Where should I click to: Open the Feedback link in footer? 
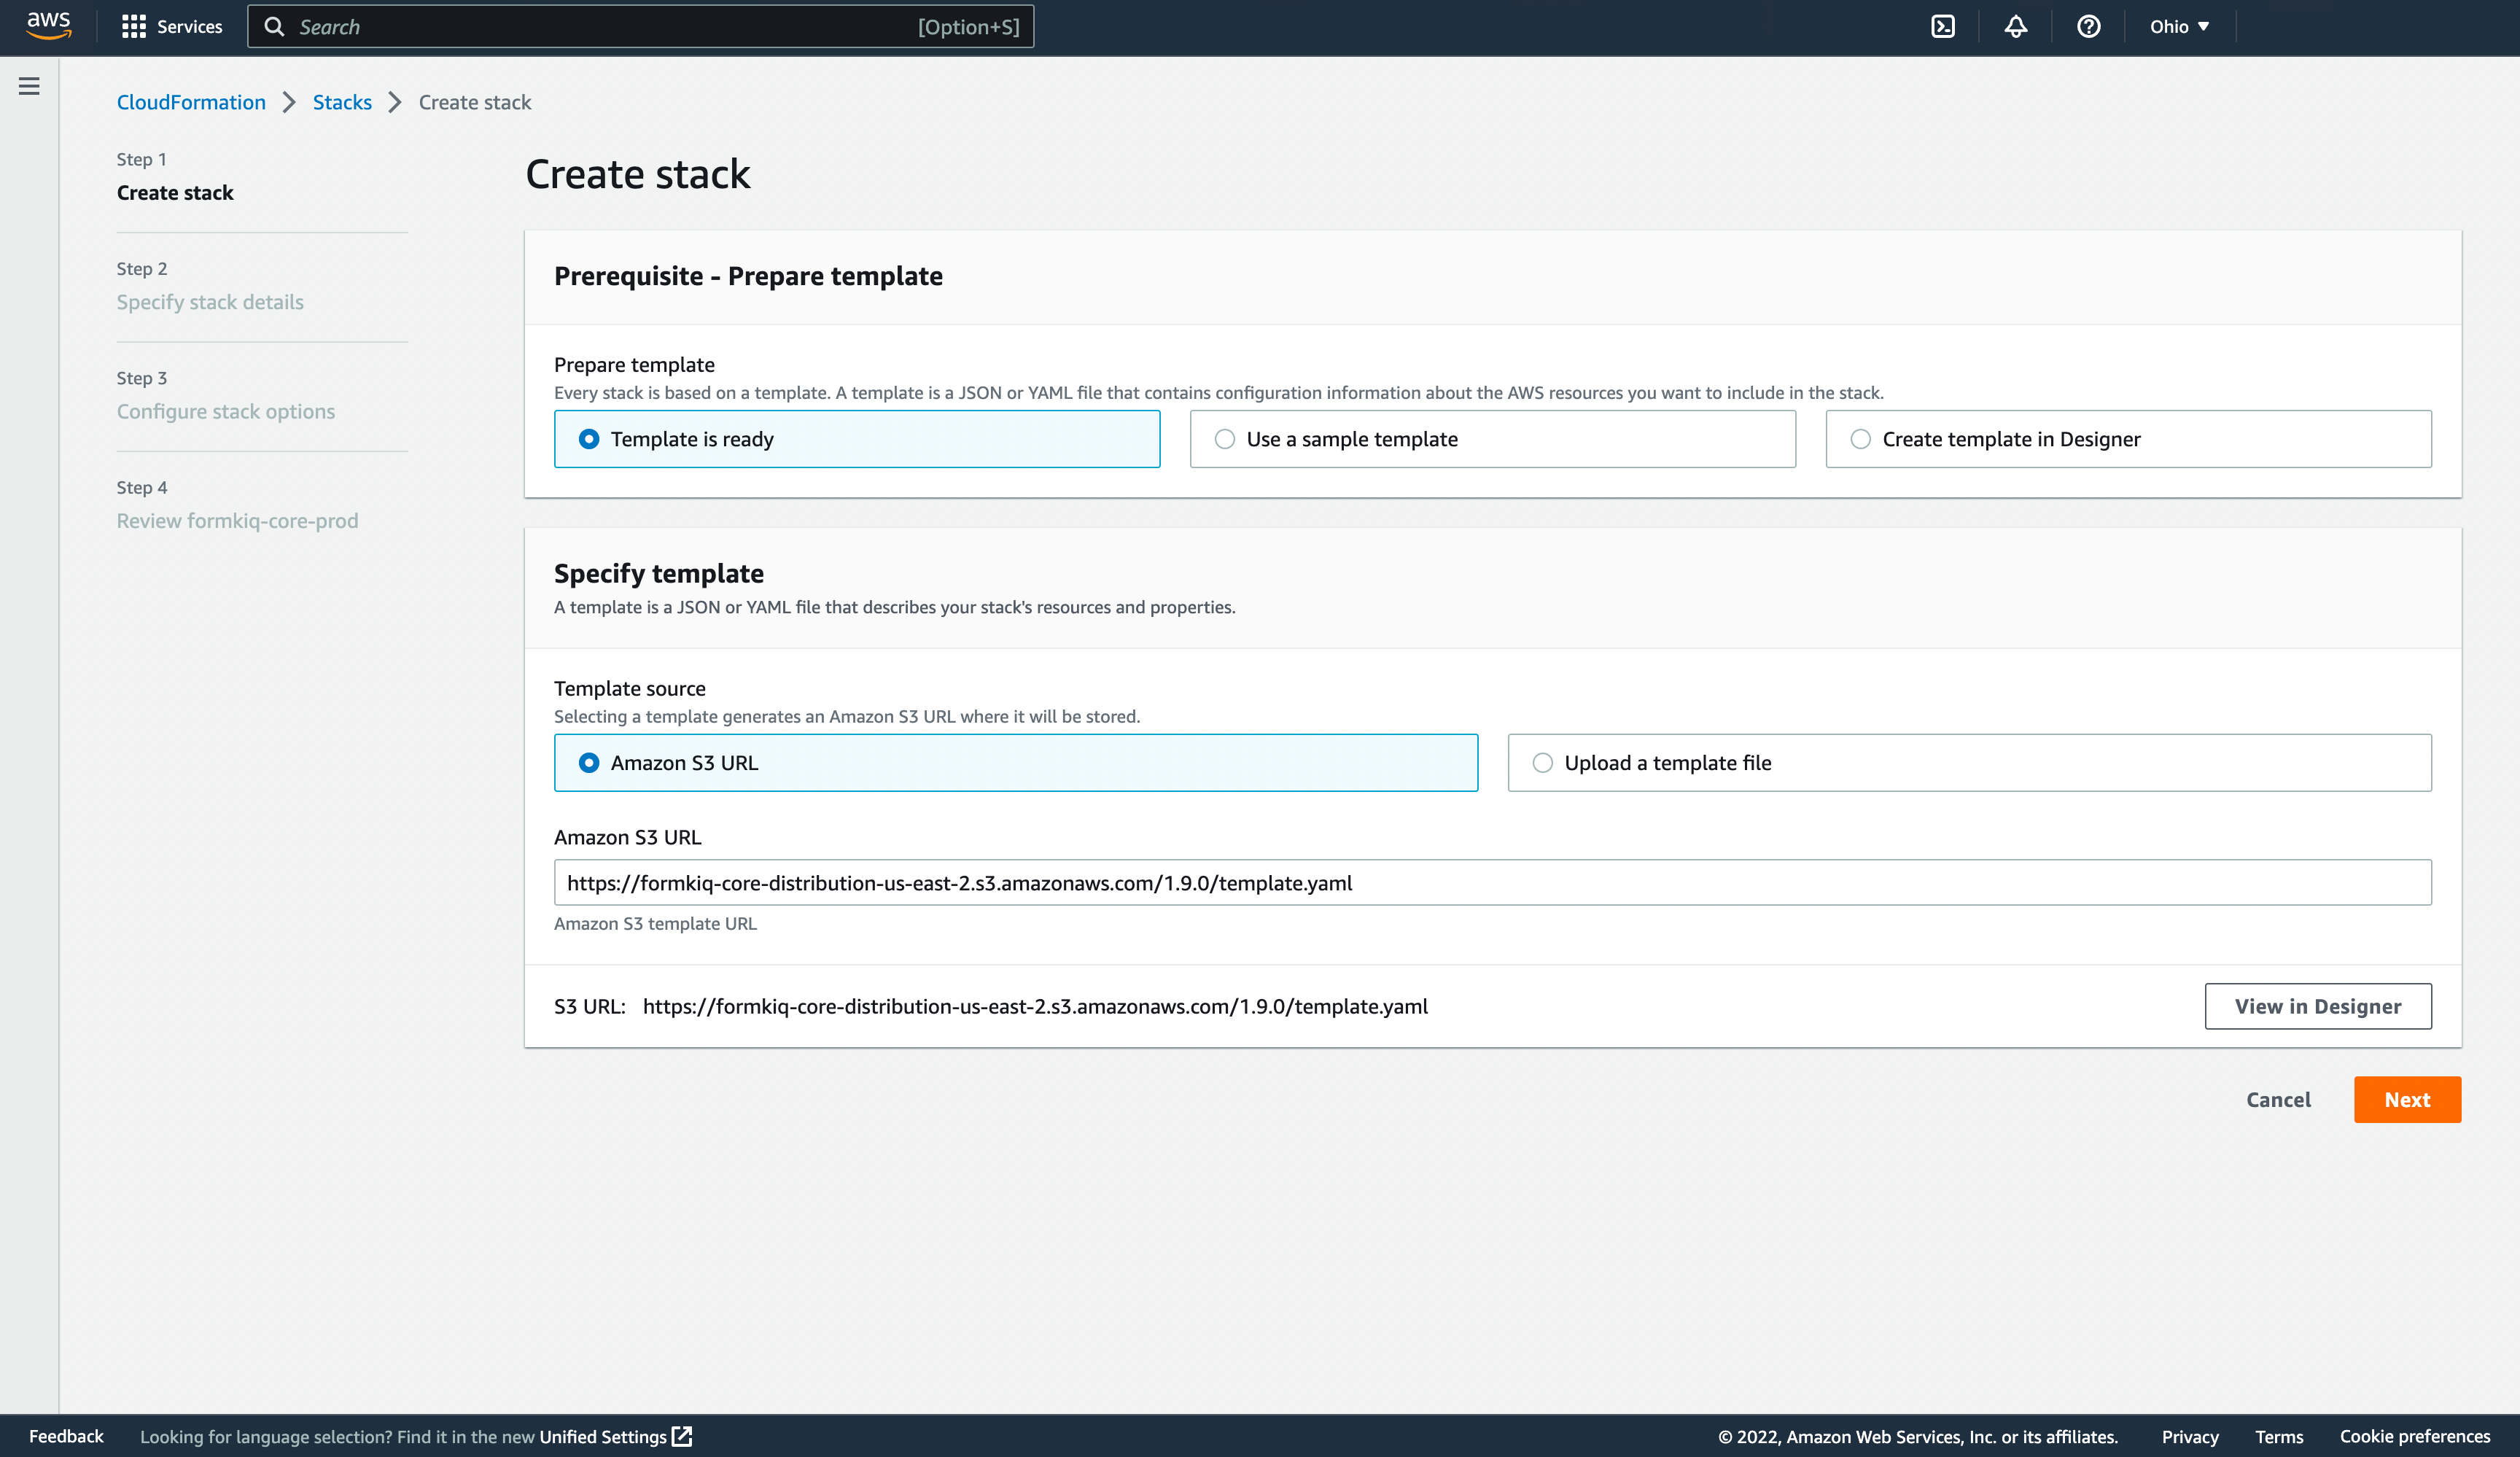coord(66,1436)
